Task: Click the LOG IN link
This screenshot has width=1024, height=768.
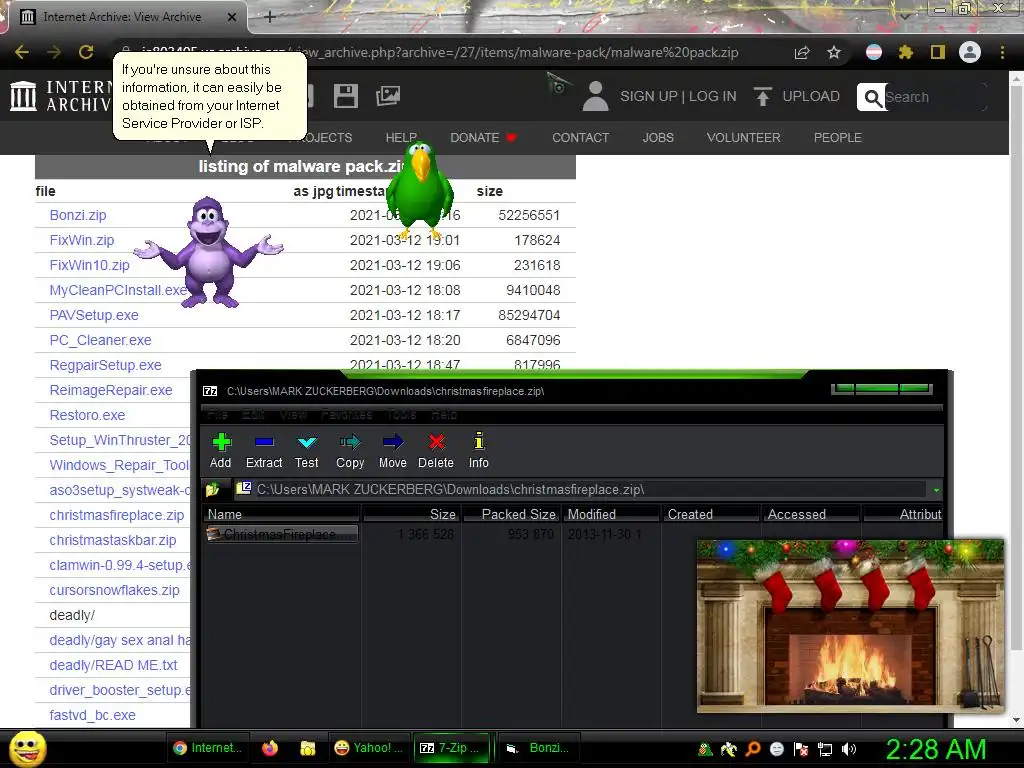Action: [712, 96]
